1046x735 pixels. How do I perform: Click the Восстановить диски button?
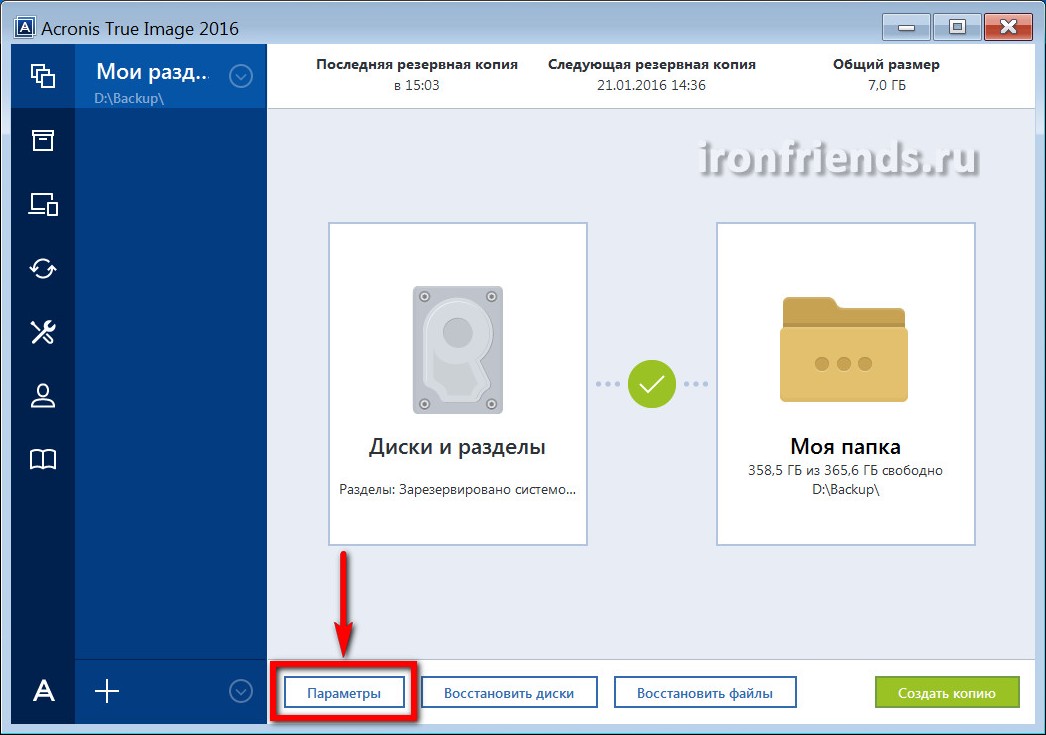coord(509,693)
